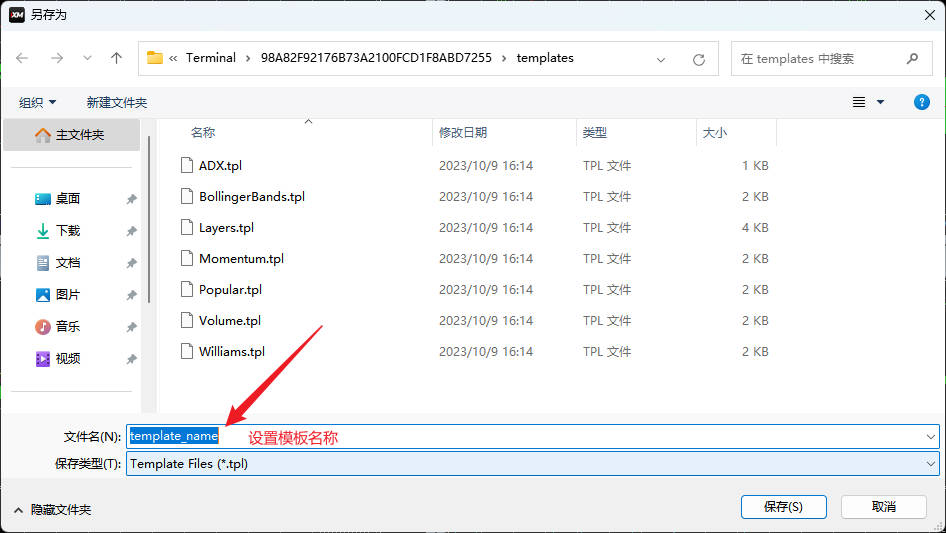Open 视频 in the sidebar
The height and width of the screenshot is (533, 946).
pyautogui.click(x=68, y=359)
